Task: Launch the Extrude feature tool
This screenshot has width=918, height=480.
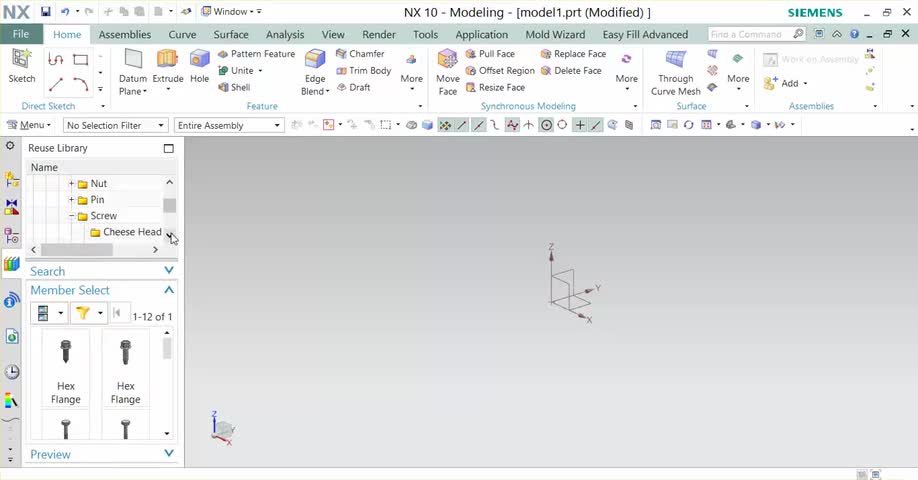Action: click(167, 66)
